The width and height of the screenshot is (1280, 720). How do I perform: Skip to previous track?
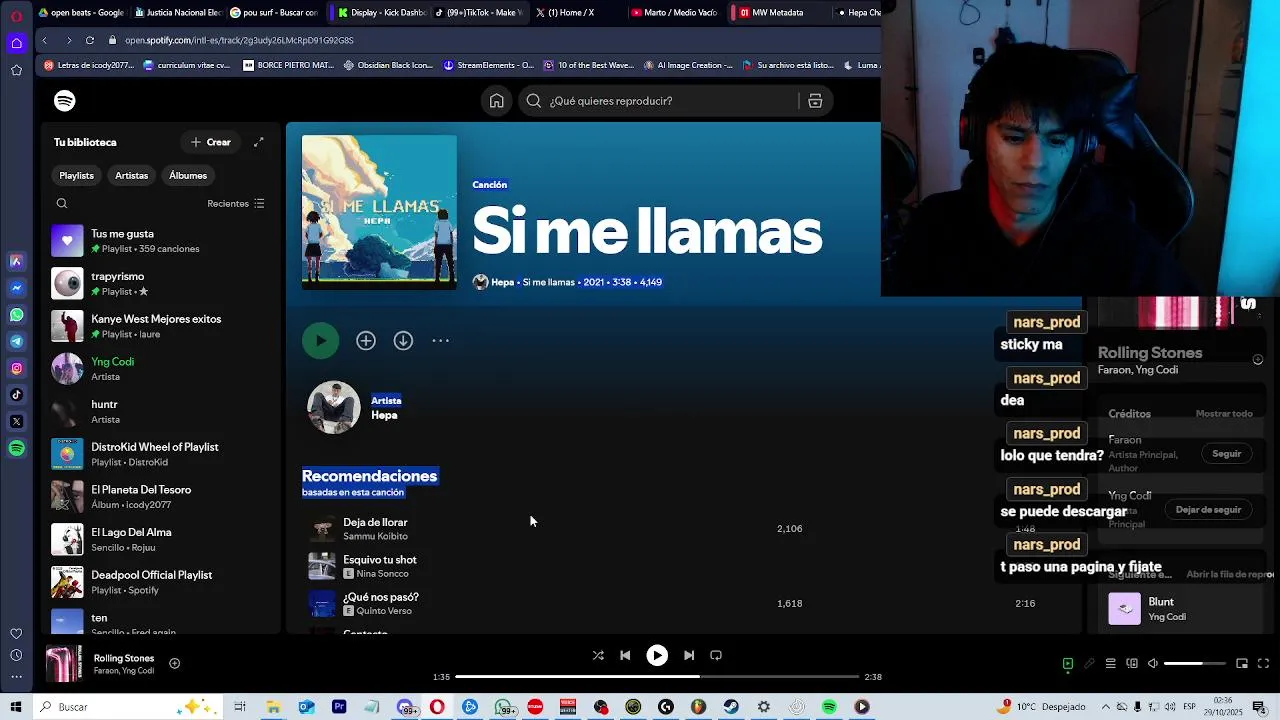point(625,656)
